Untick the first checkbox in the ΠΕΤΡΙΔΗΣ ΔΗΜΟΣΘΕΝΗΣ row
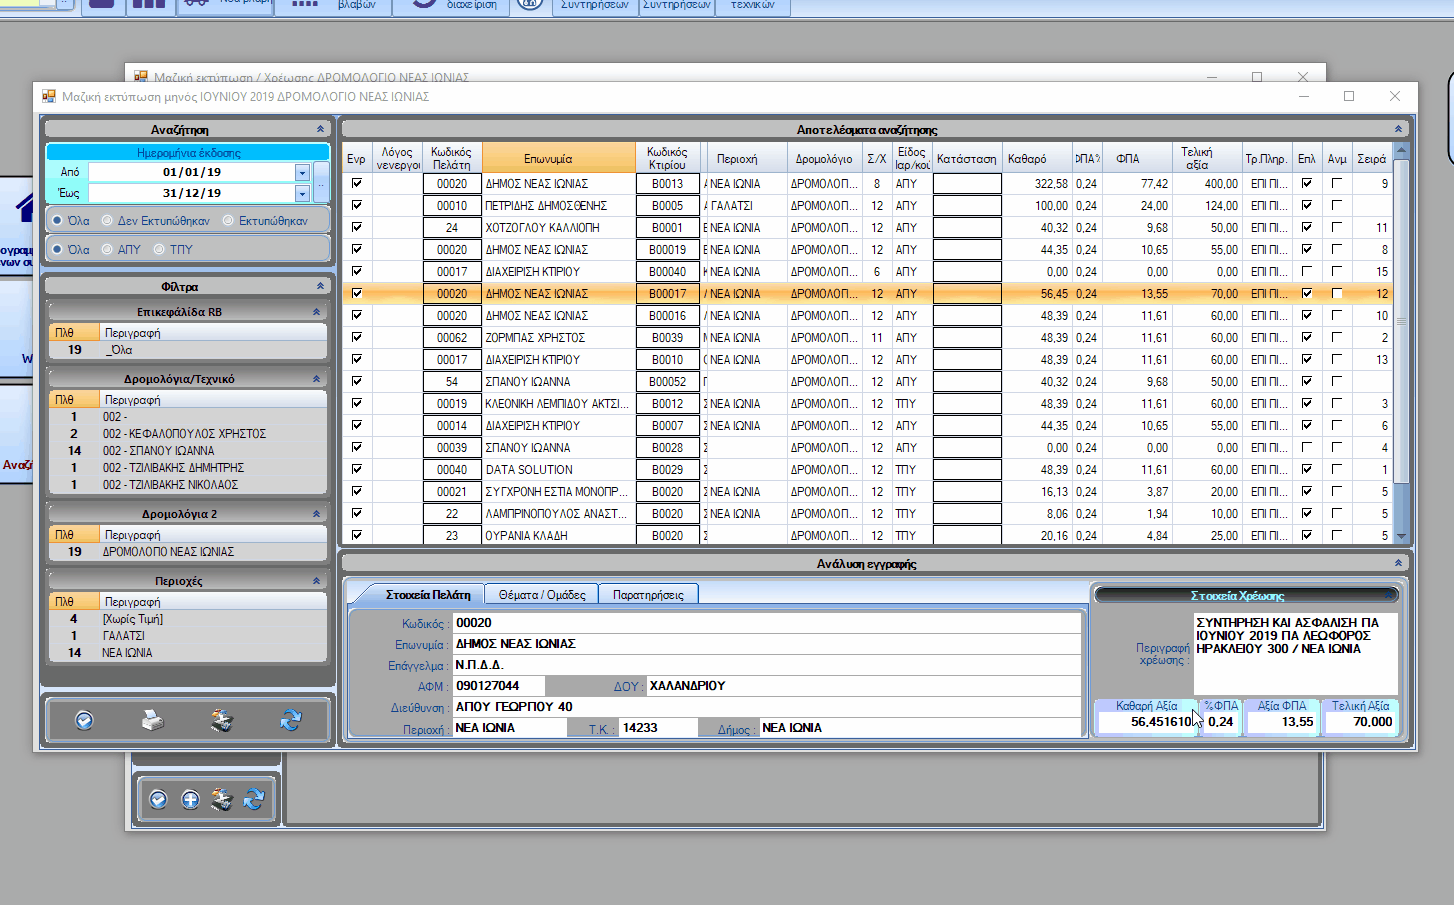1454x905 pixels. point(357,206)
